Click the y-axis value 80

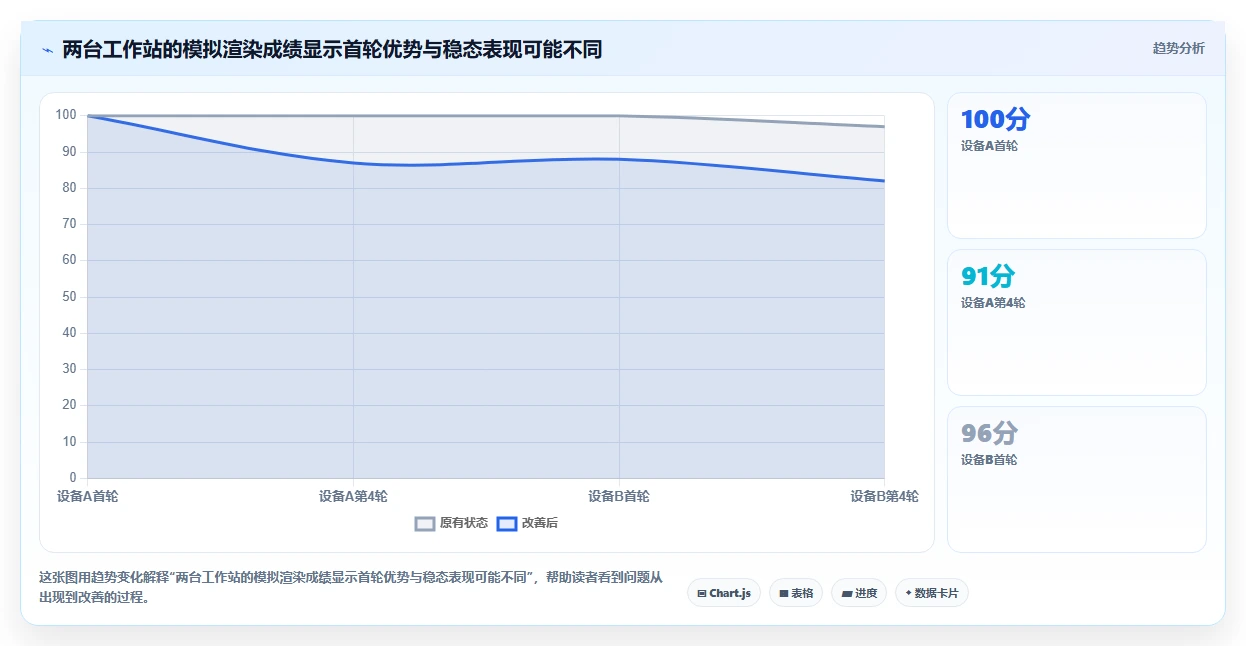click(x=69, y=188)
